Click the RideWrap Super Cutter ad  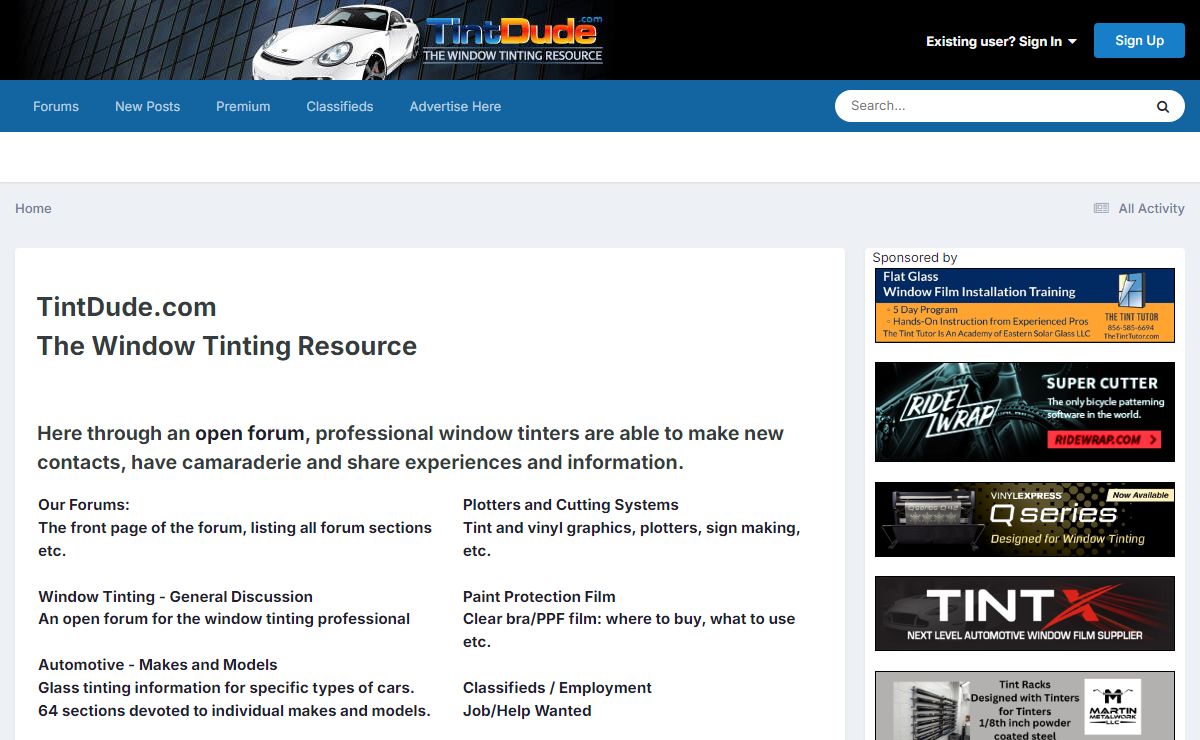click(x=1025, y=412)
